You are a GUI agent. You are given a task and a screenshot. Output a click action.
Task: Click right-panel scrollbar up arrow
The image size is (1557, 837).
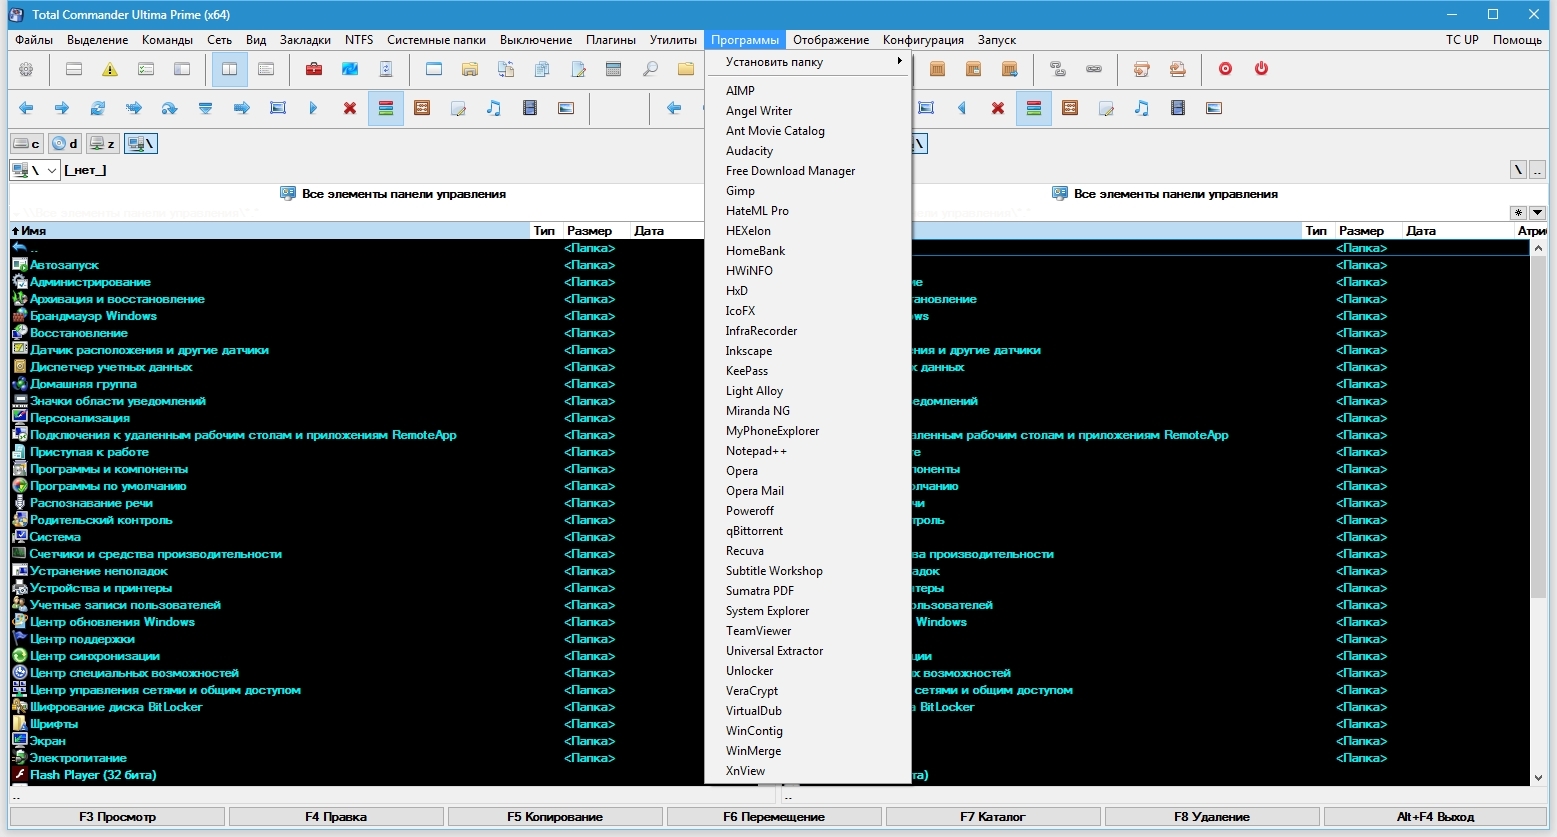[1538, 247]
